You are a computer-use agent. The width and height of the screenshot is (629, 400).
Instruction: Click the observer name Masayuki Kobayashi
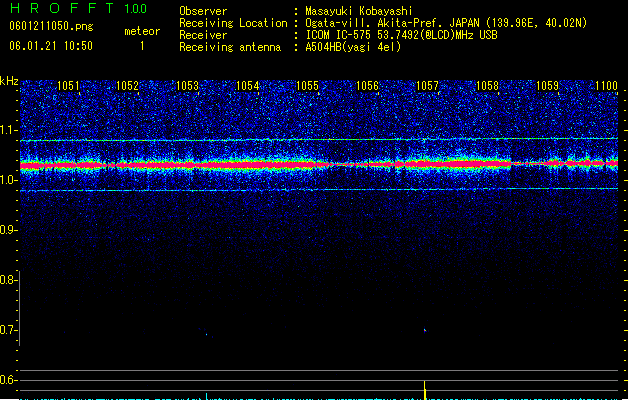pyautogui.click(x=359, y=11)
